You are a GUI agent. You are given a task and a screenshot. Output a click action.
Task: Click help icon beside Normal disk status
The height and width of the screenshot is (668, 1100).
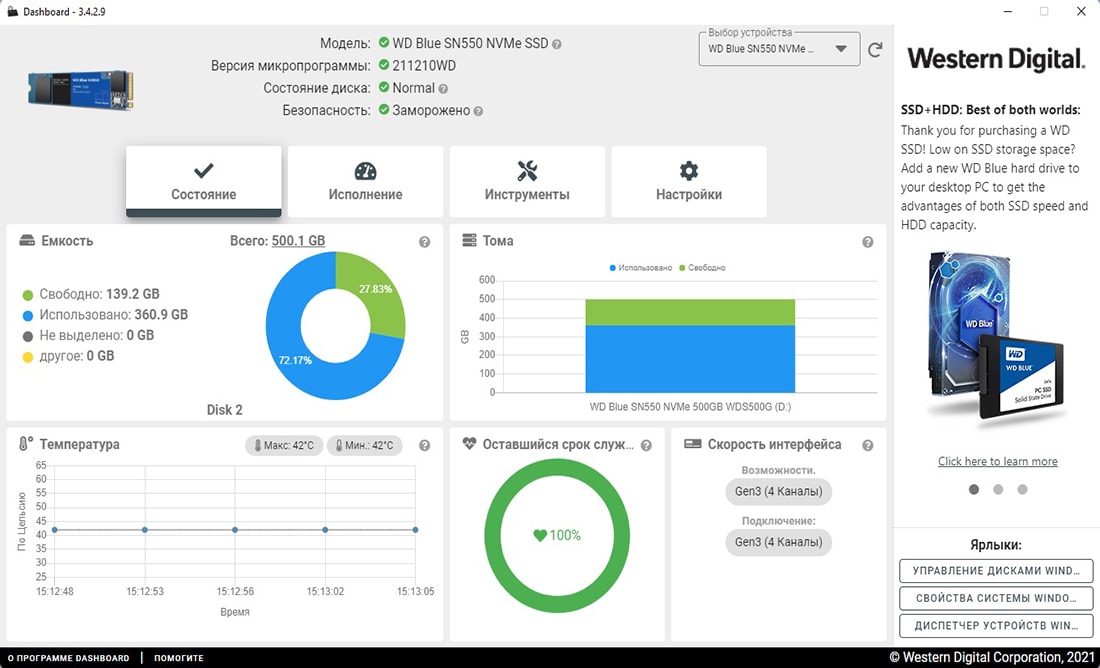click(x=443, y=89)
